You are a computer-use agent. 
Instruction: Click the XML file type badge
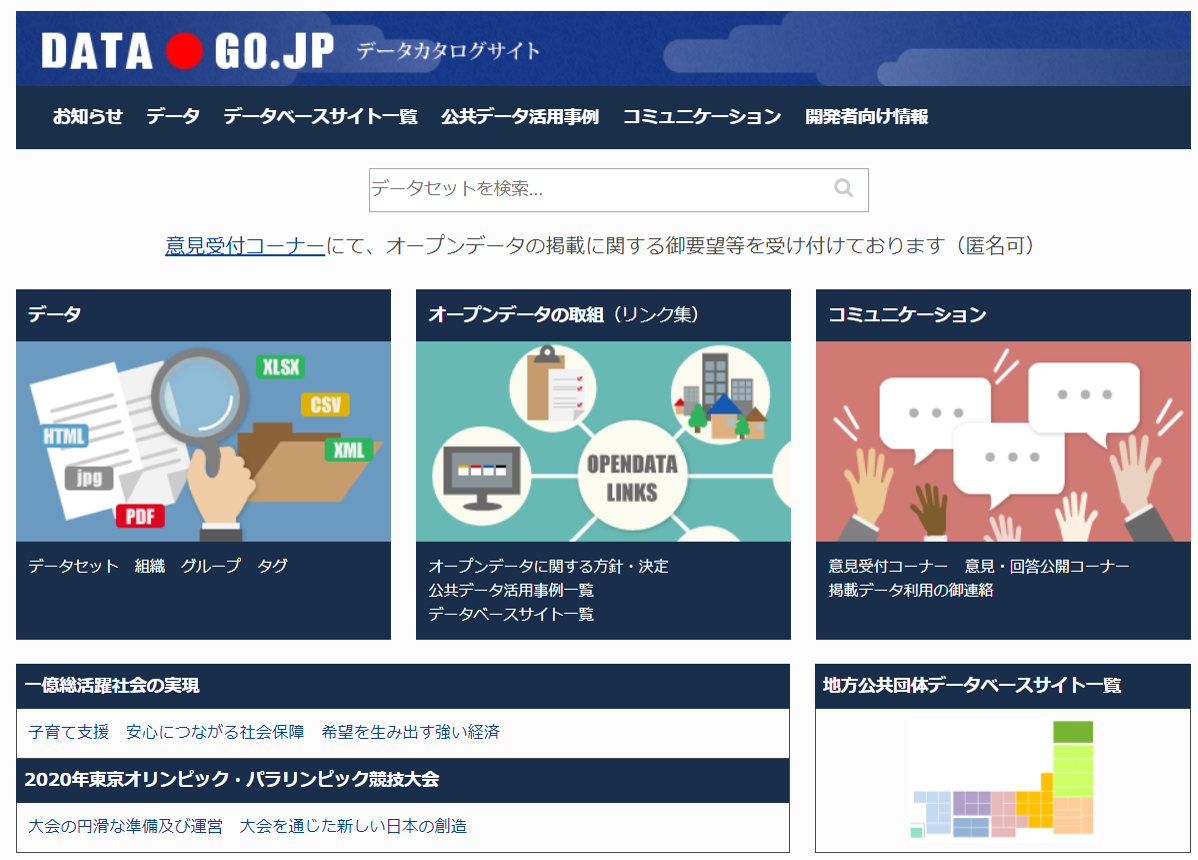tap(348, 450)
